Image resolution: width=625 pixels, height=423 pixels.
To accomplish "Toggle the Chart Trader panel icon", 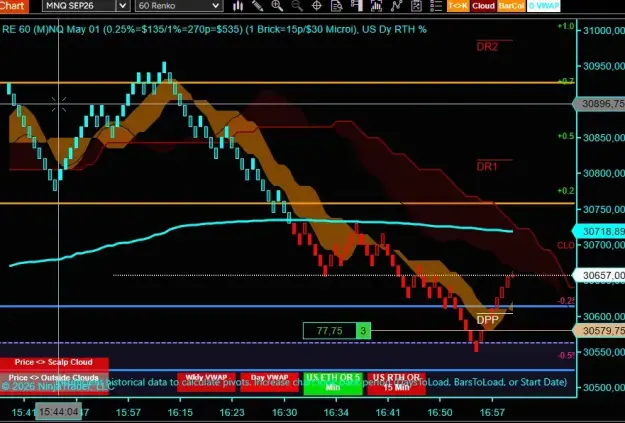I will point(356,6).
